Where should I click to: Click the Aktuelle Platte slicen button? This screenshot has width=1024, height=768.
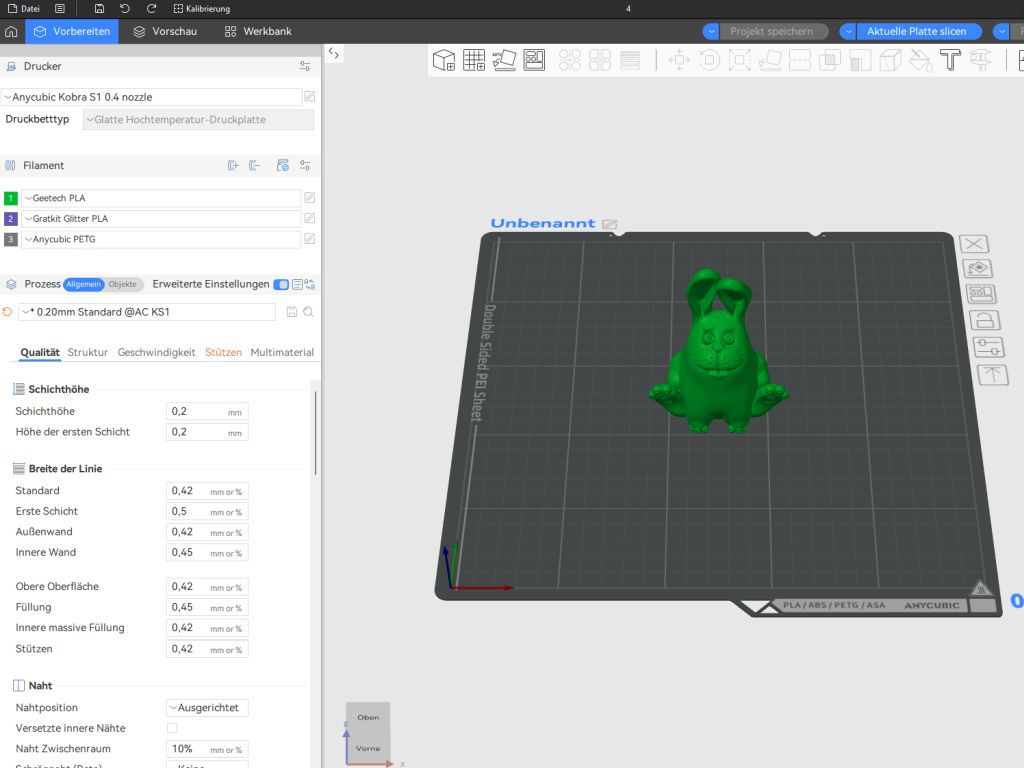coord(916,31)
